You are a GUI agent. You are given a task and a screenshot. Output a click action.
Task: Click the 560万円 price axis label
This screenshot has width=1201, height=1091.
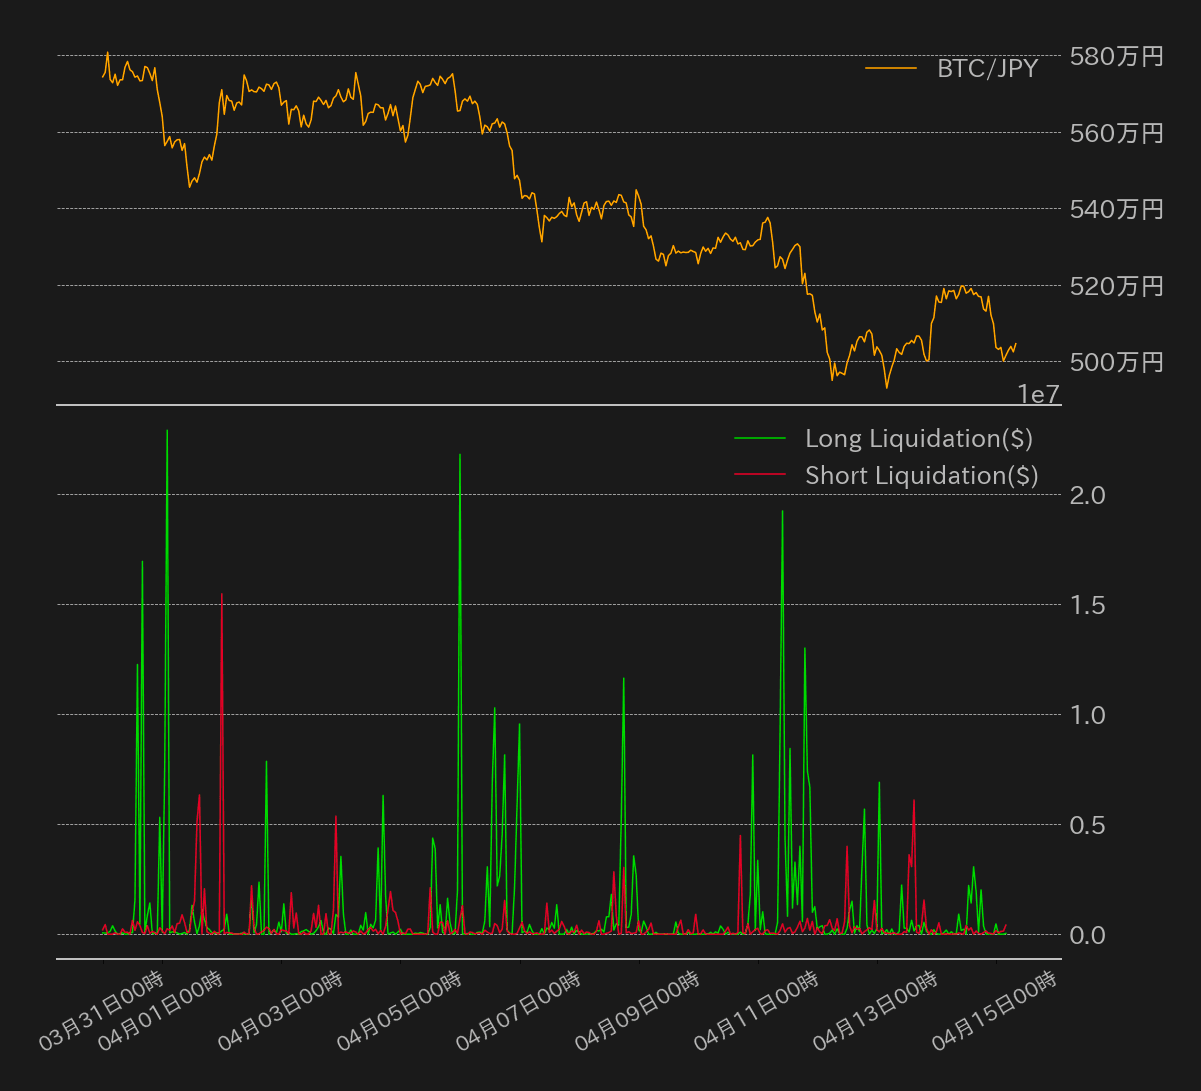[1116, 133]
